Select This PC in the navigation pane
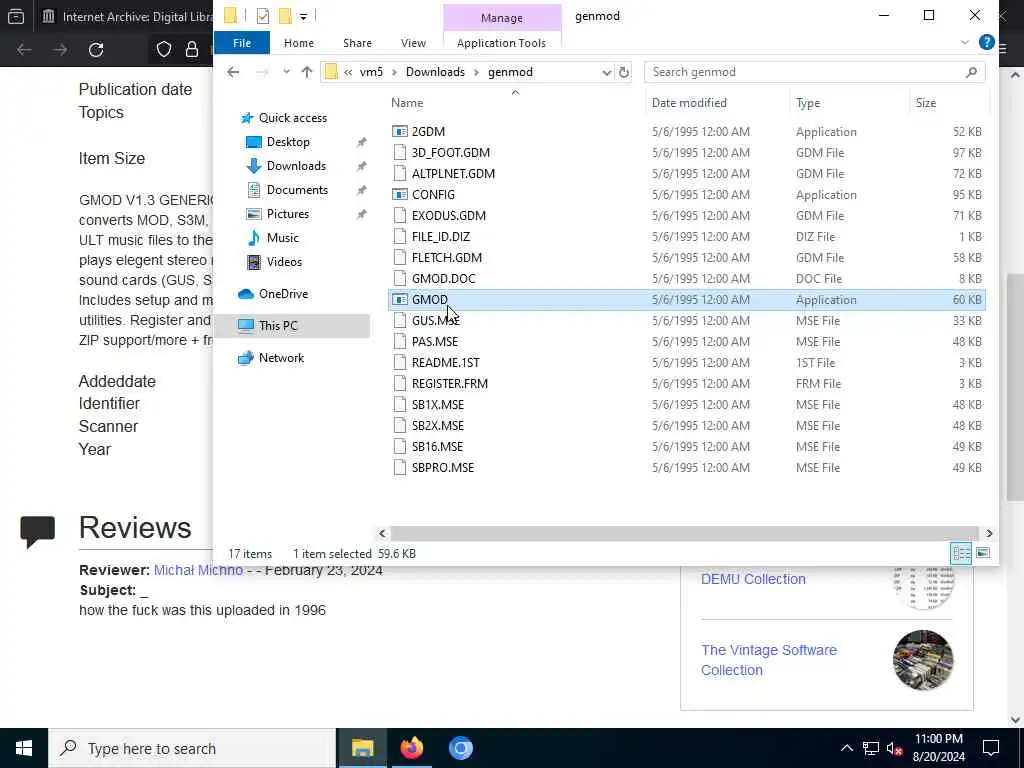 [278, 326]
